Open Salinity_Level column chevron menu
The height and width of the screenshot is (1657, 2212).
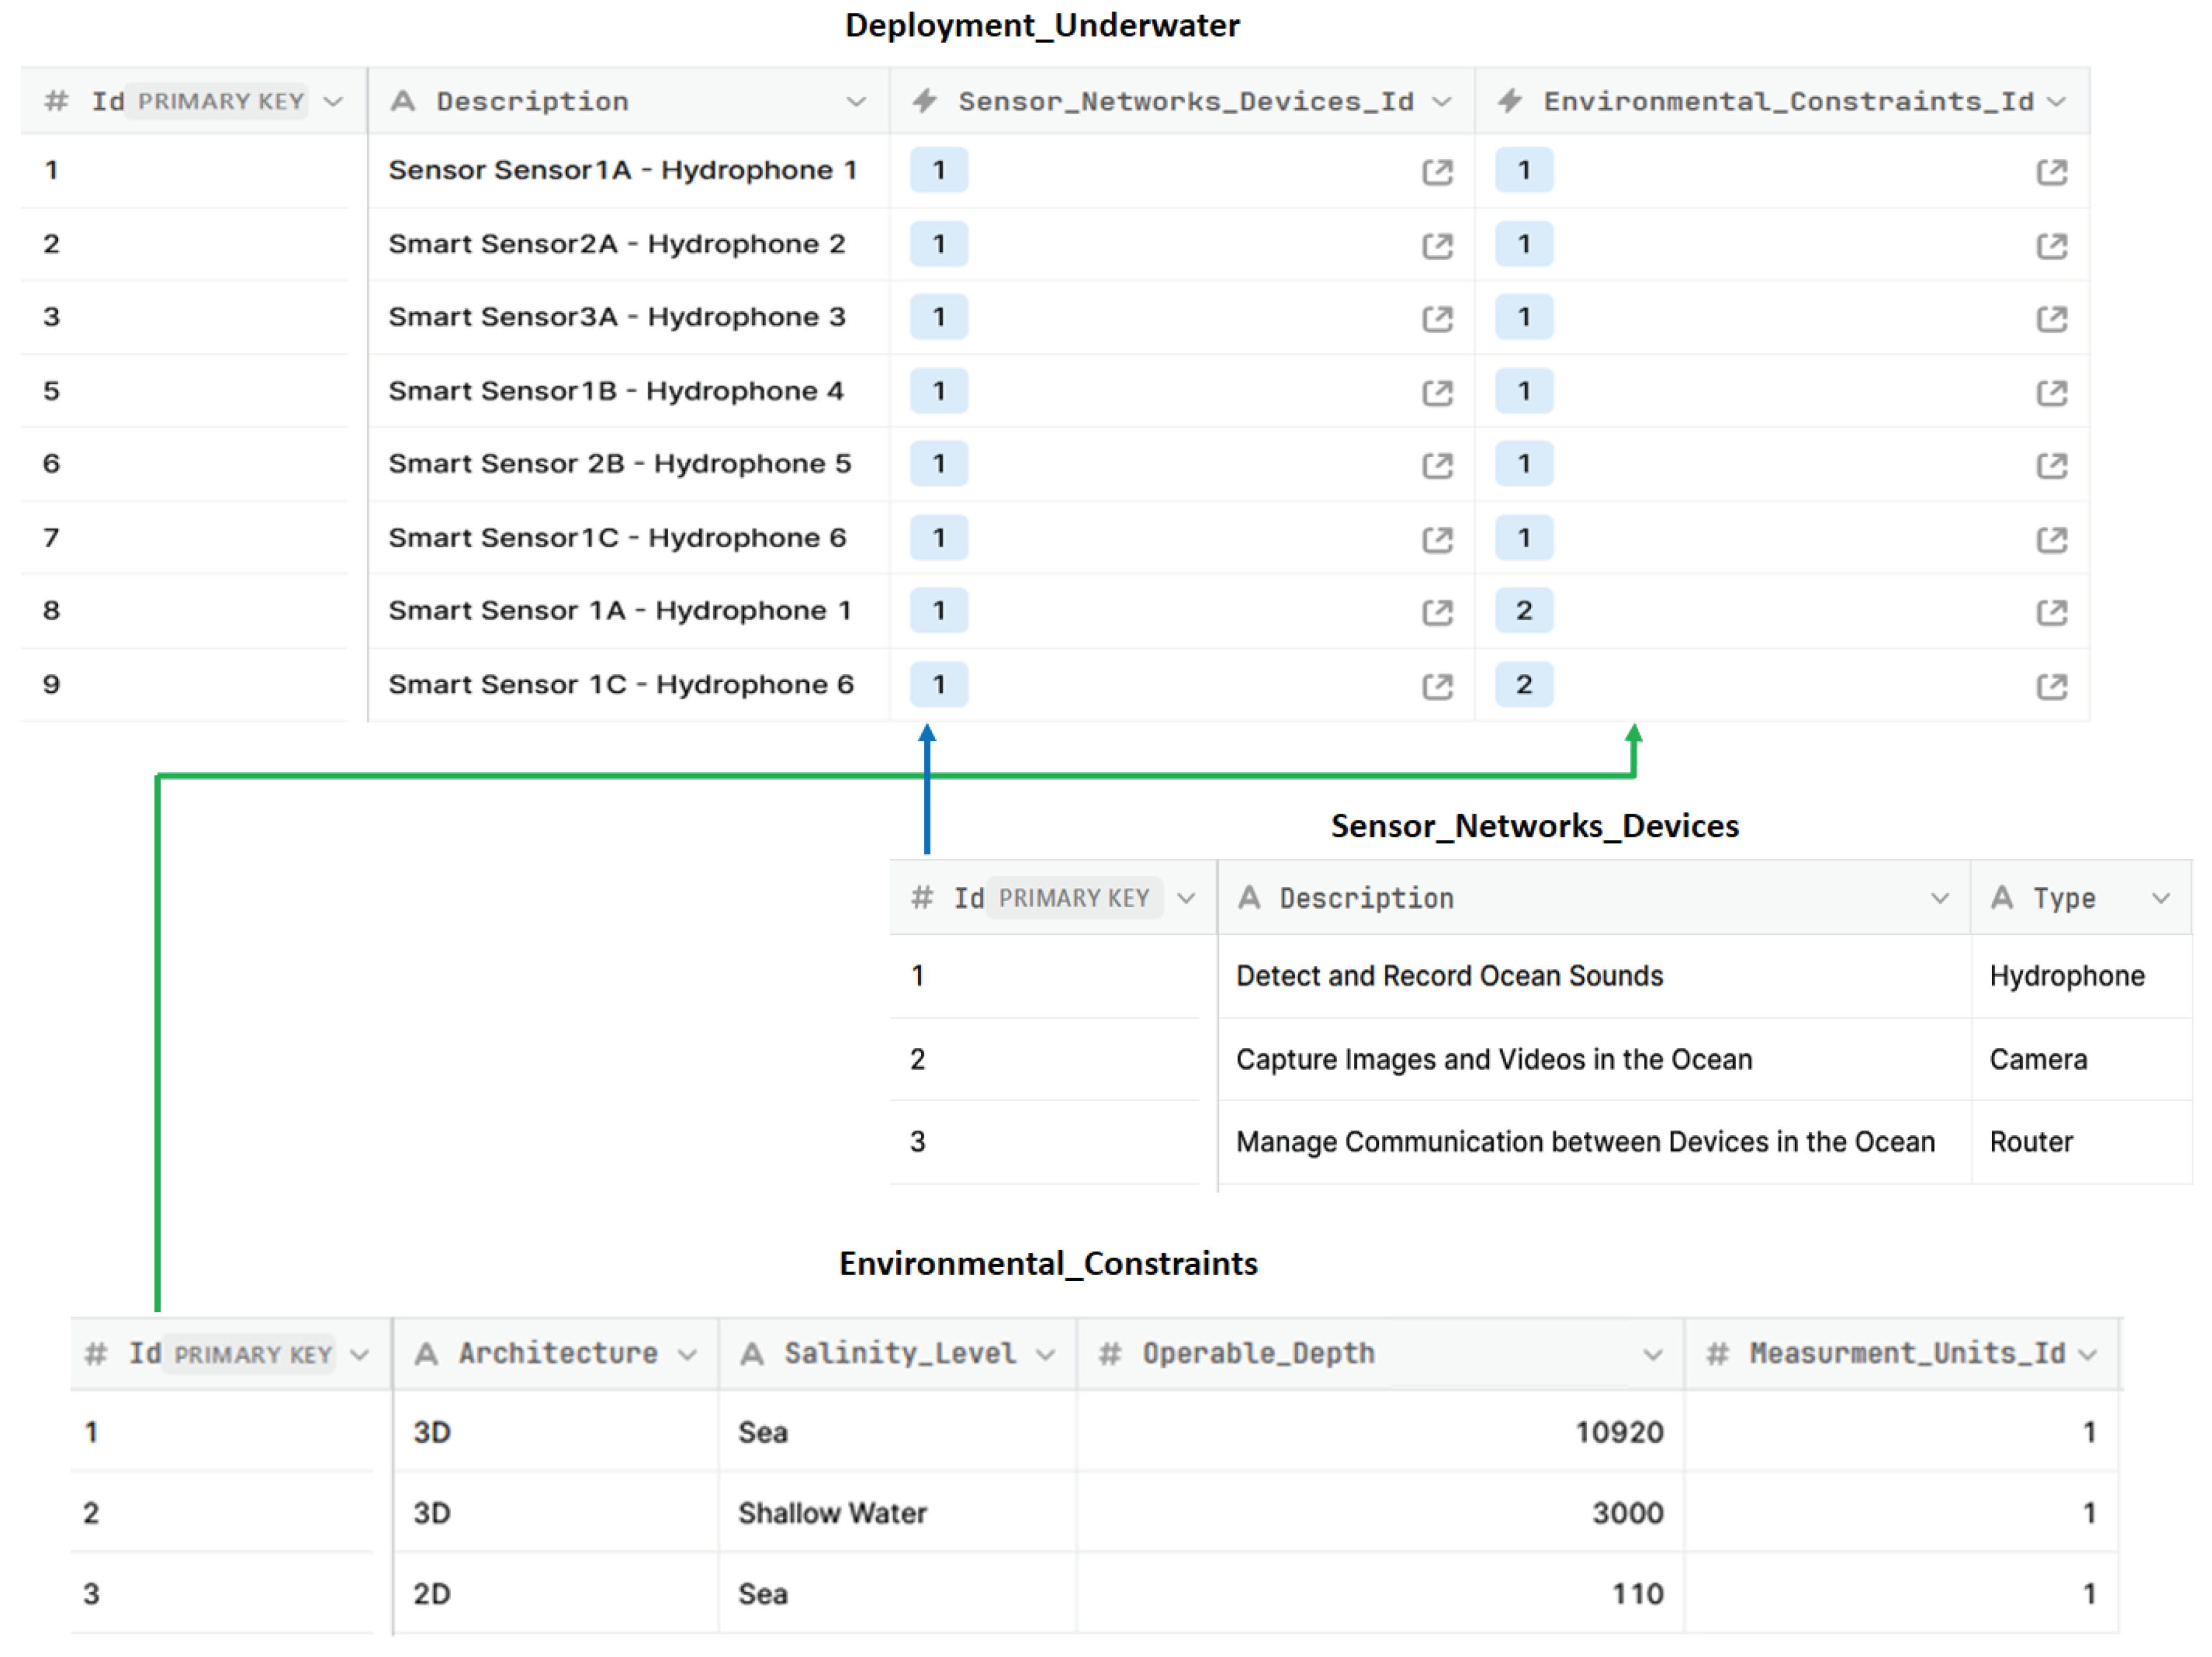point(1045,1355)
